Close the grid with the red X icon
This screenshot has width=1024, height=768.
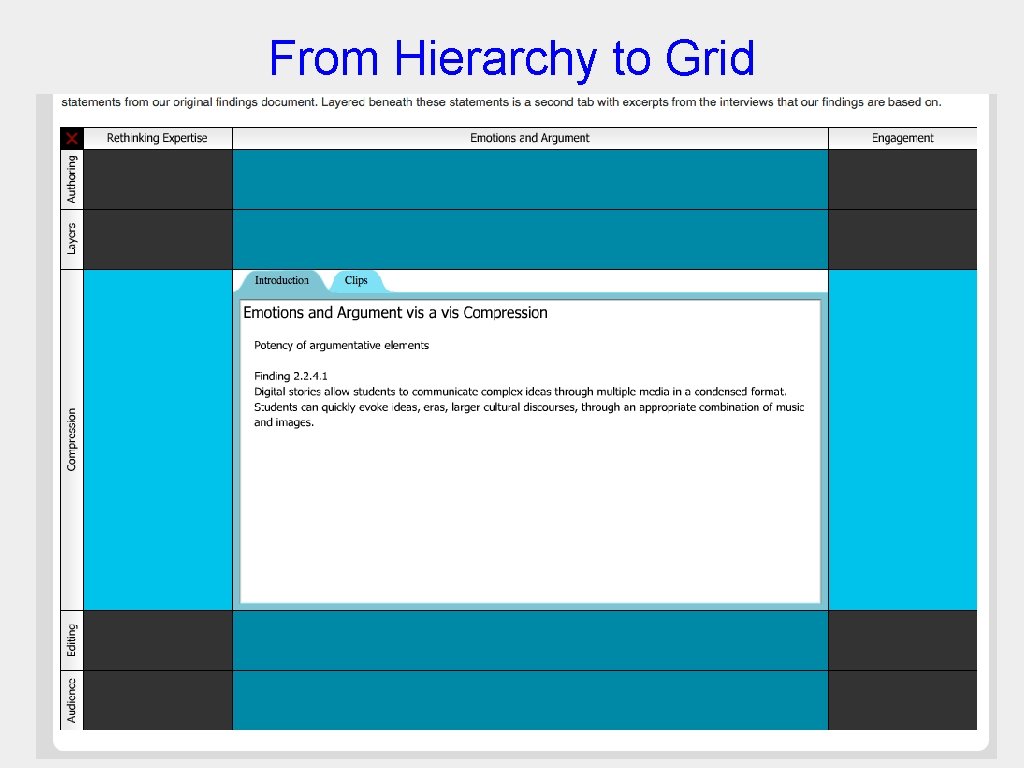pos(71,138)
